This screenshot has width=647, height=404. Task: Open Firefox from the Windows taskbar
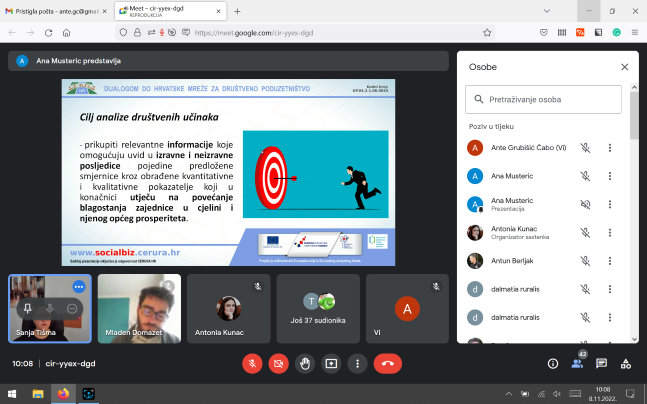click(x=63, y=394)
